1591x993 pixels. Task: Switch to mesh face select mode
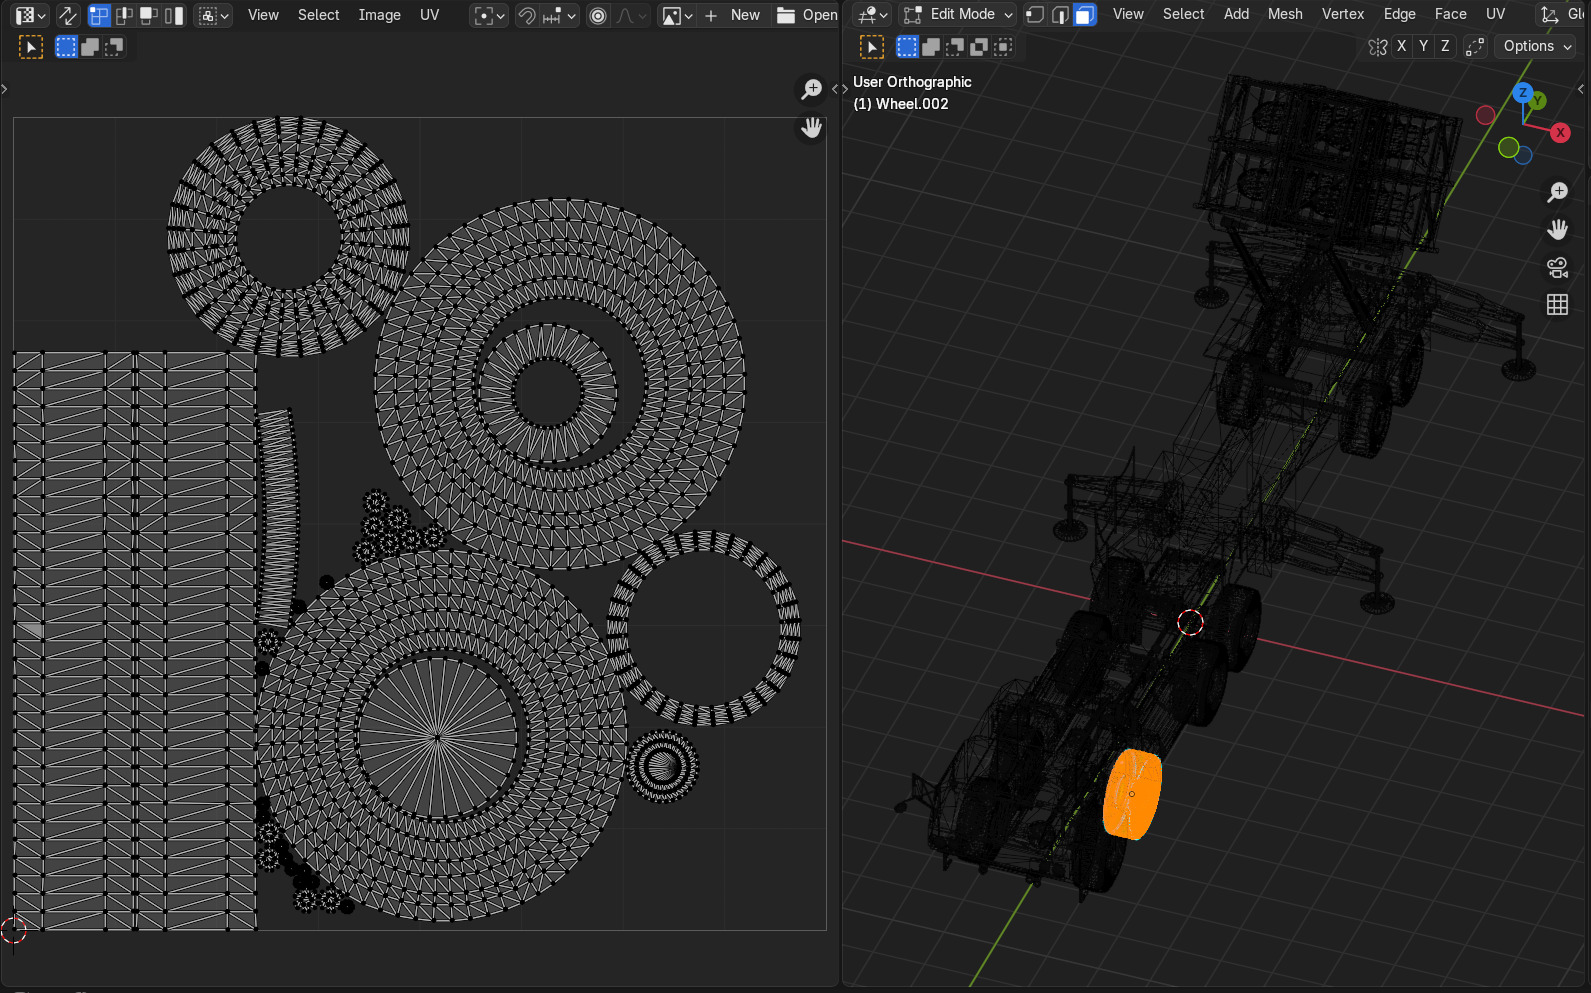click(1085, 14)
